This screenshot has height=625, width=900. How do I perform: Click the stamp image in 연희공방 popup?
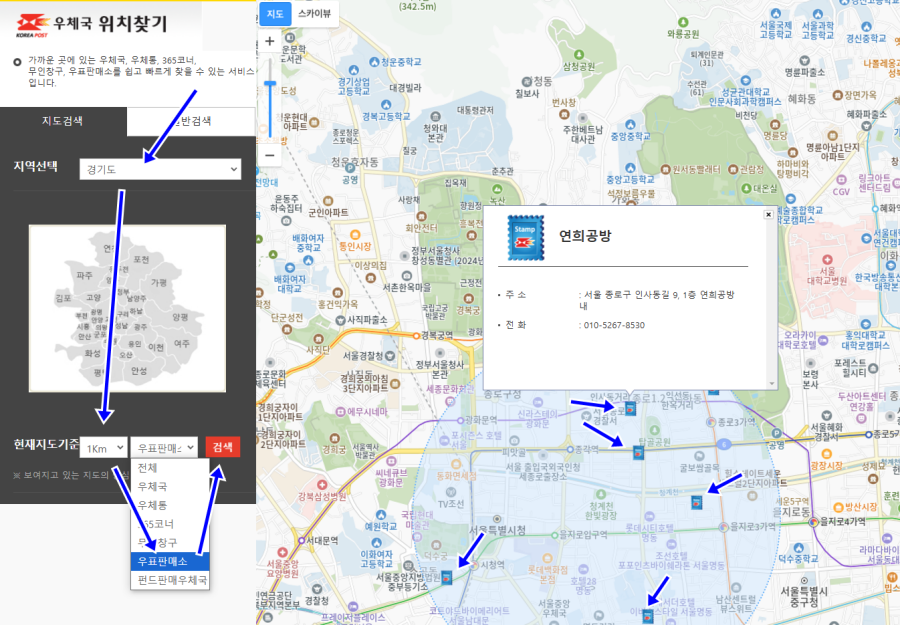click(x=525, y=237)
